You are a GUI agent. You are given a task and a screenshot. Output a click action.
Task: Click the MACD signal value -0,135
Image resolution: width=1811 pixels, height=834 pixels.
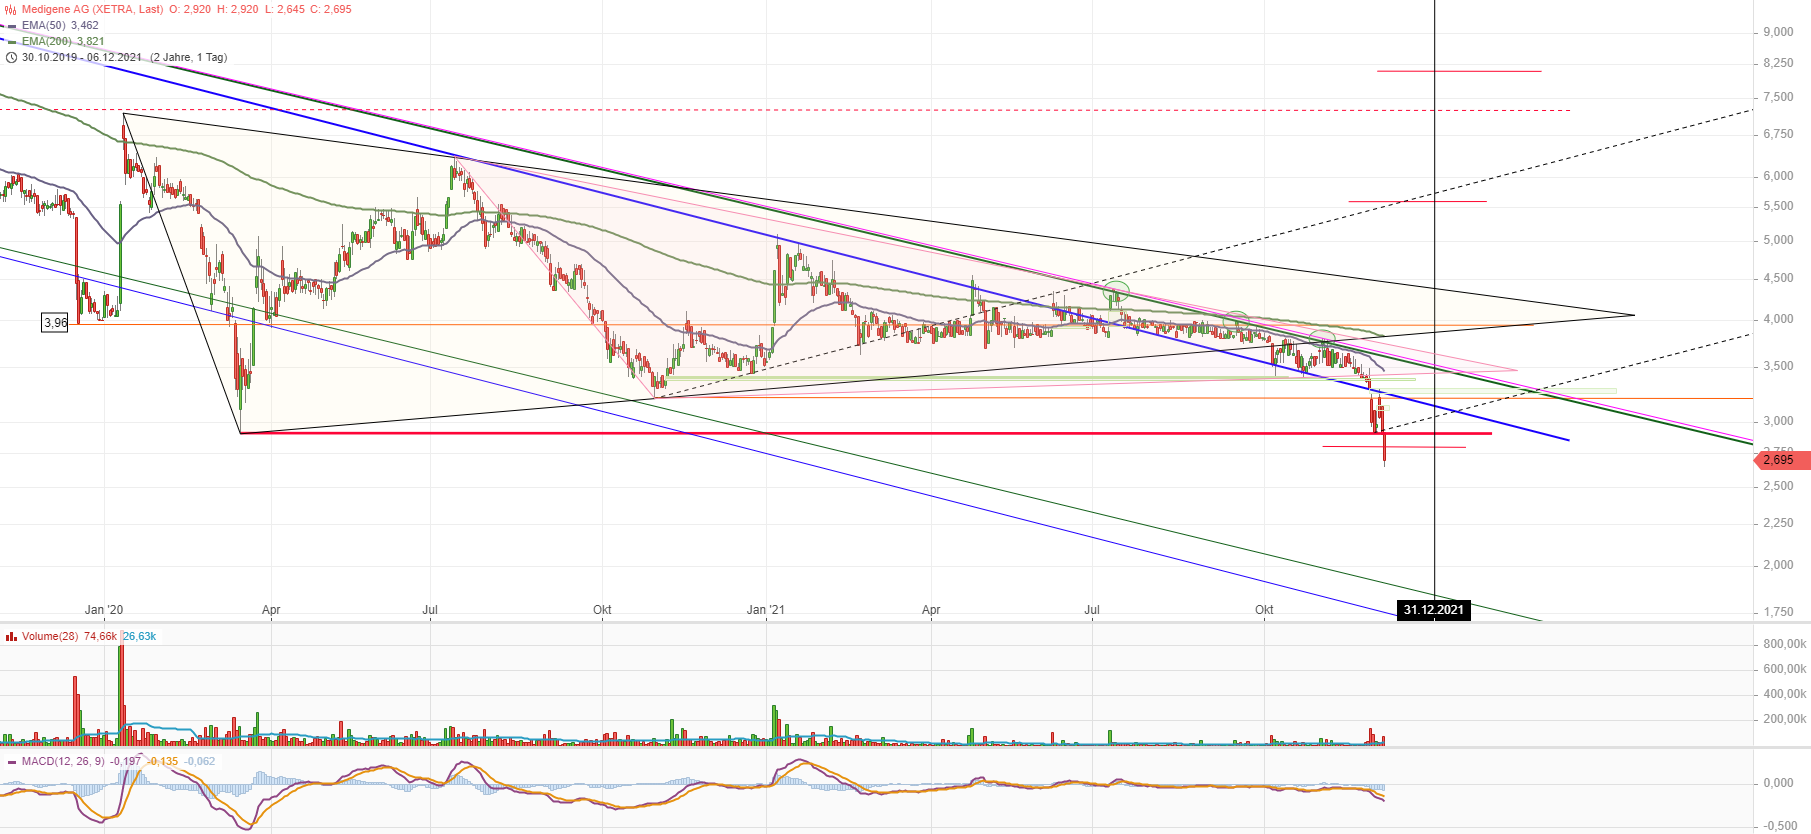coord(163,761)
